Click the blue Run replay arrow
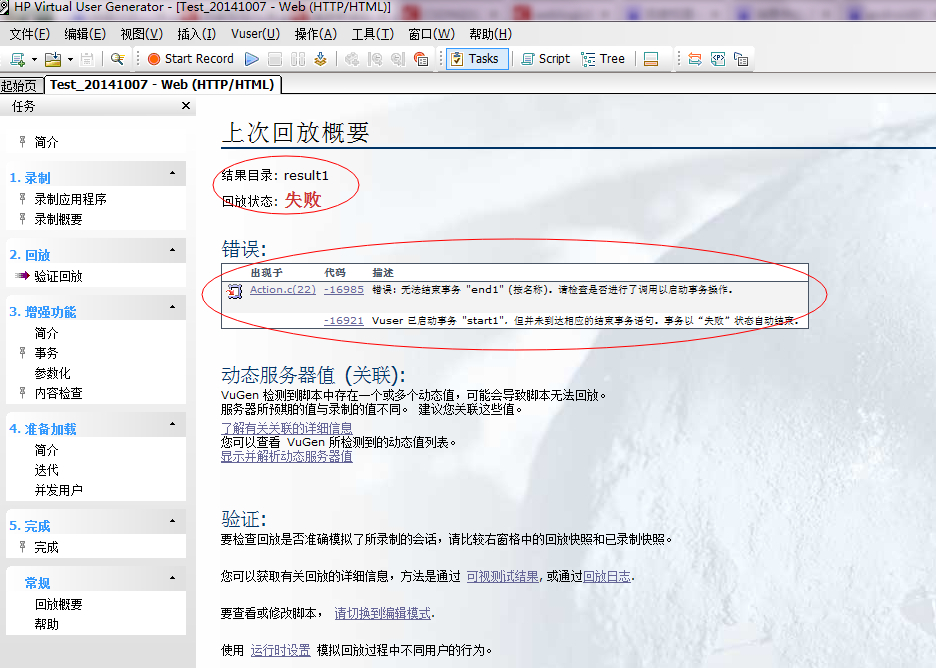The height and width of the screenshot is (668, 936). 252,59
